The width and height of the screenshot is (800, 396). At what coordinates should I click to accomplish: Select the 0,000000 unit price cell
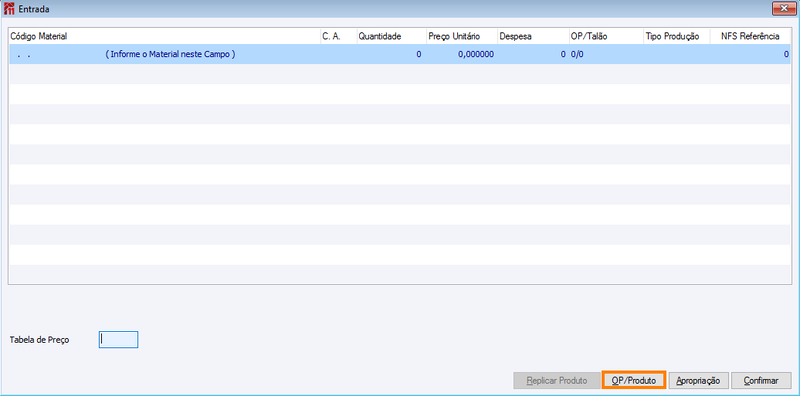462,54
